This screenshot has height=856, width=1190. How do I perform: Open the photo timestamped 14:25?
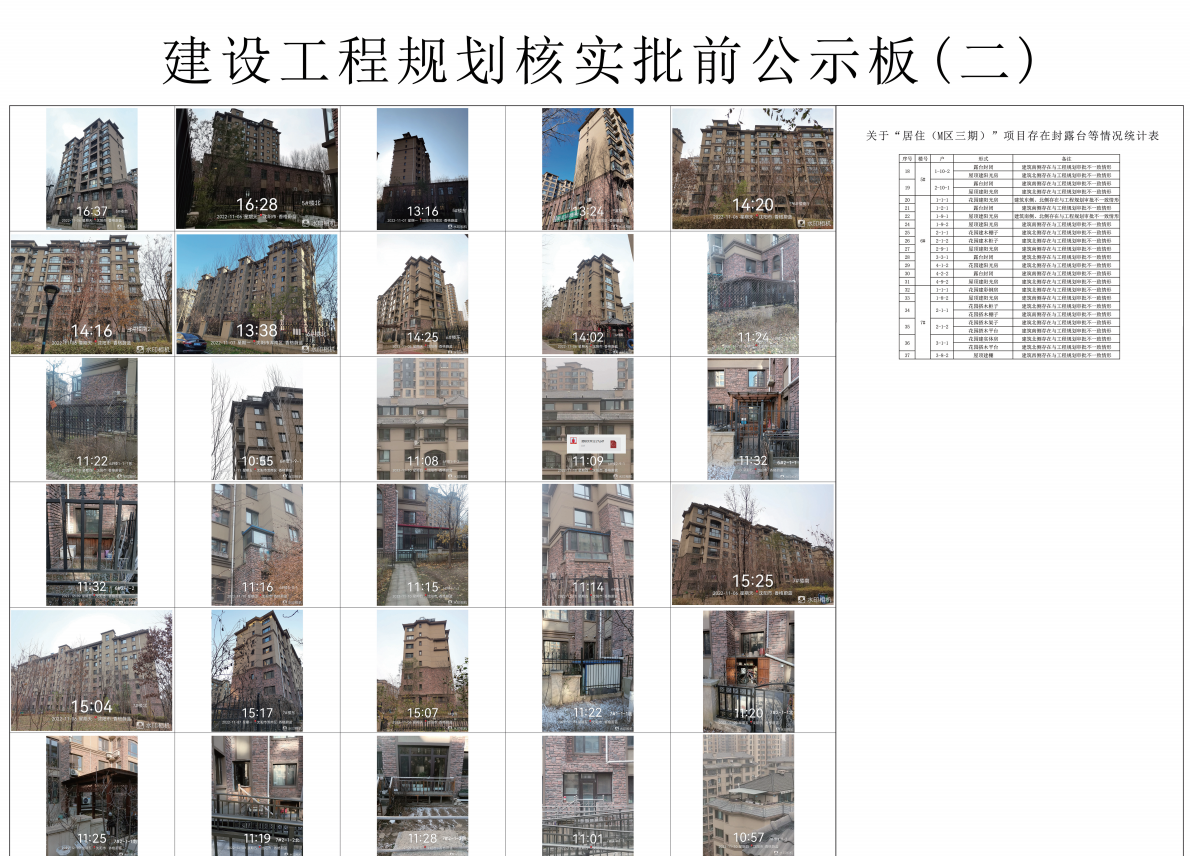pos(422,294)
